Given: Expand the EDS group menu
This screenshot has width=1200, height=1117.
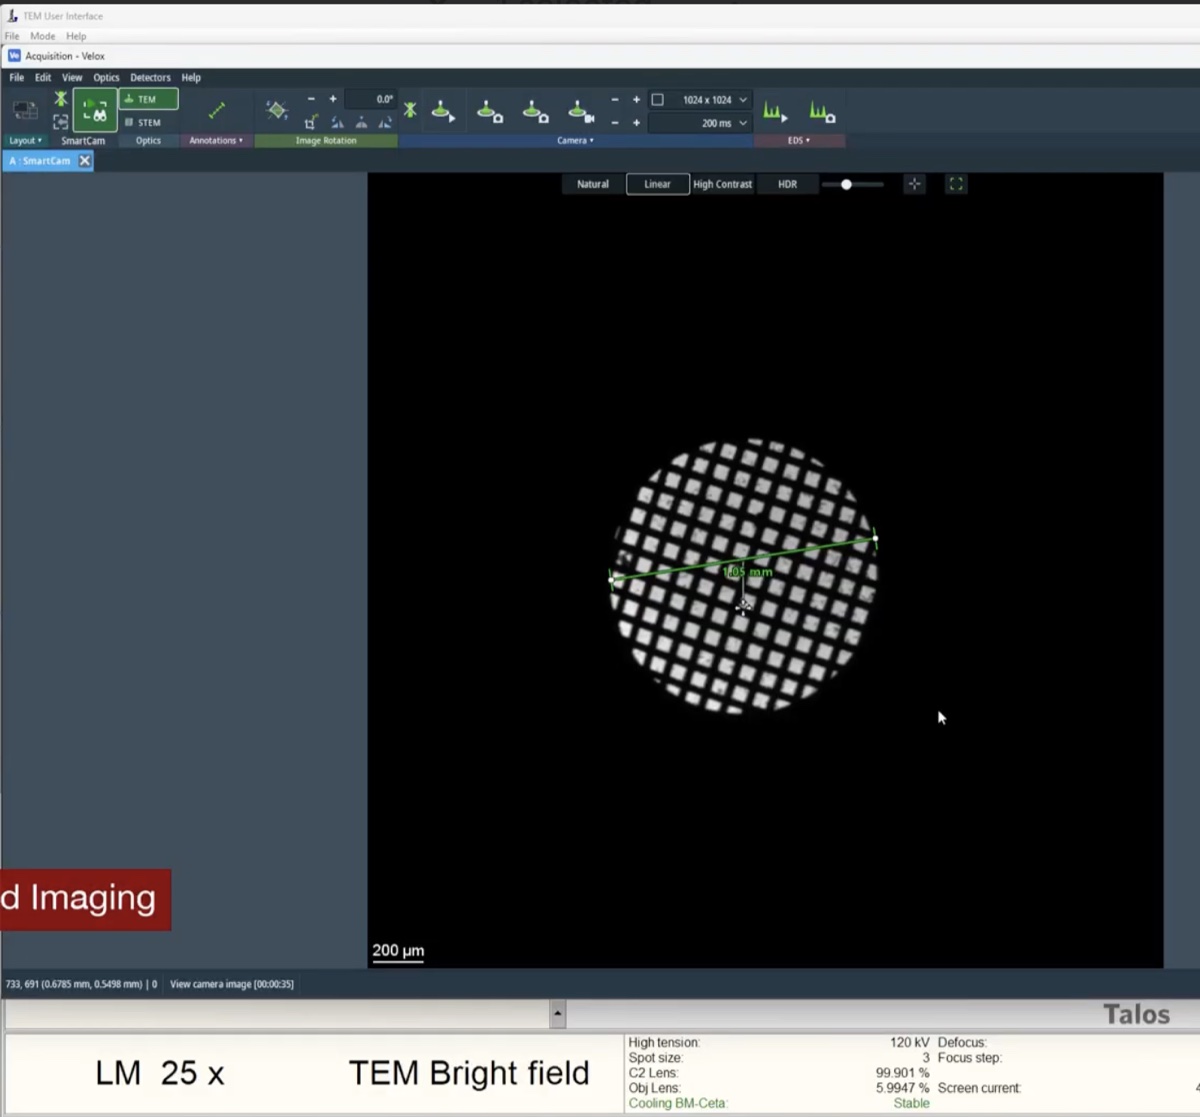Looking at the screenshot, I should coord(799,141).
